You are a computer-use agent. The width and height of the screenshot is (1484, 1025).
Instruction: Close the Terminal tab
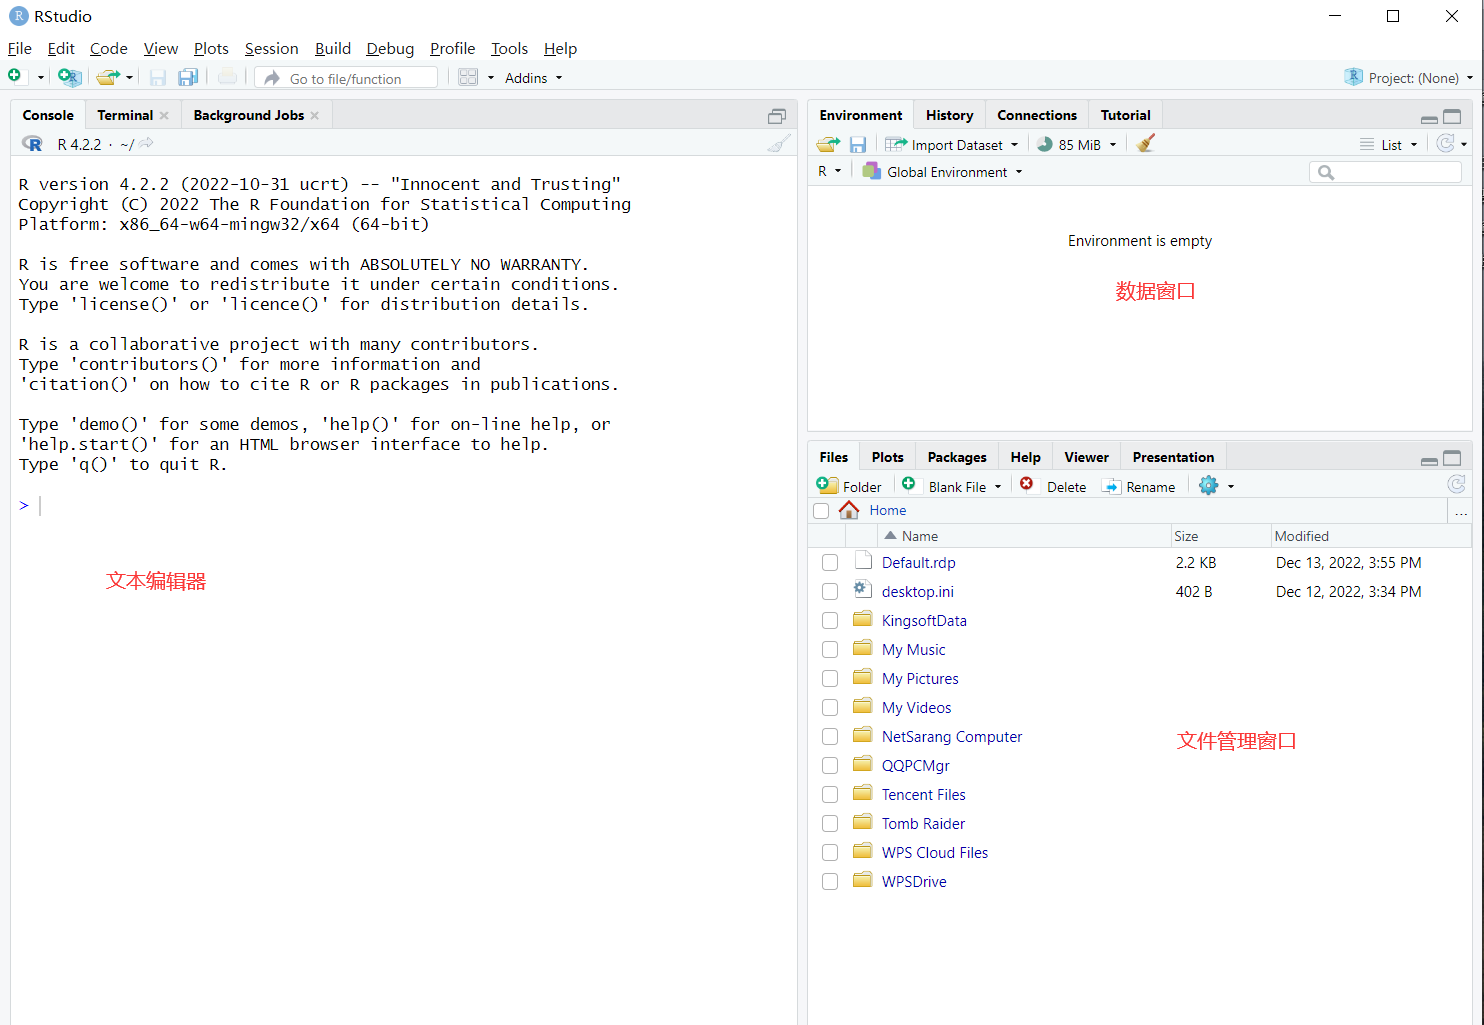[x=164, y=116]
